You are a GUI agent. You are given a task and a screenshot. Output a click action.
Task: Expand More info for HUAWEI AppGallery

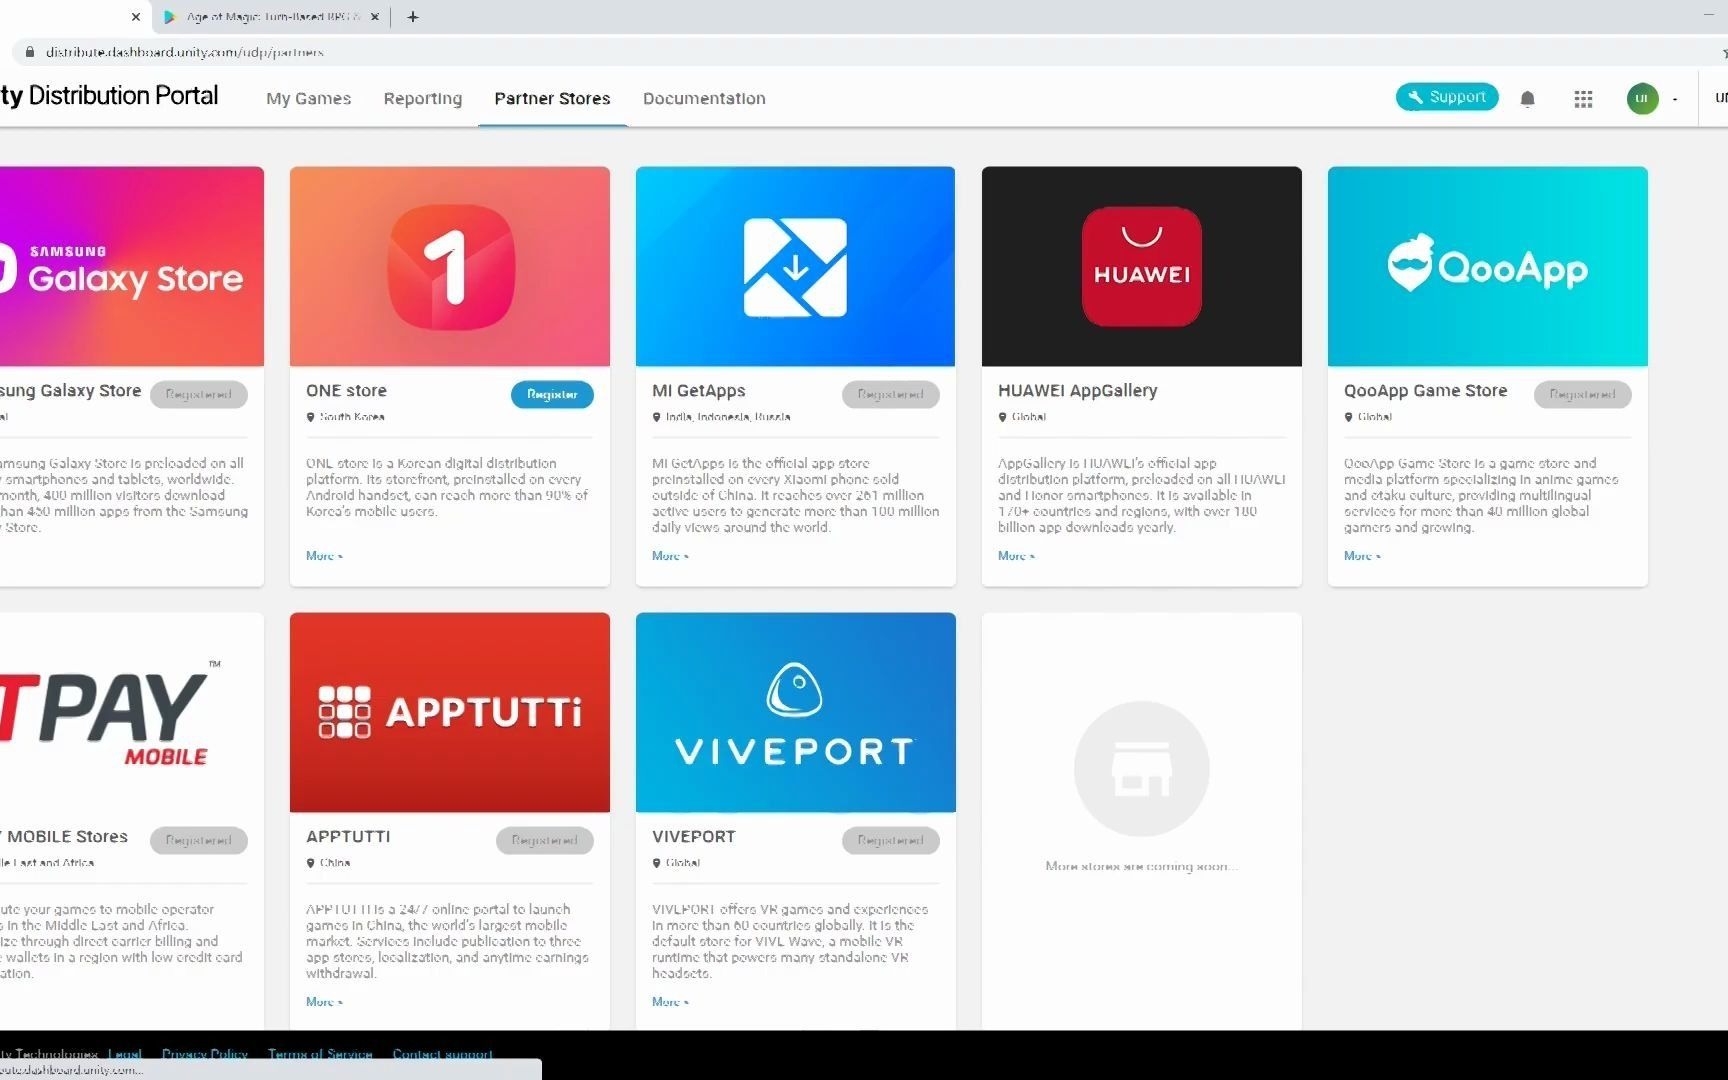(x=1014, y=556)
